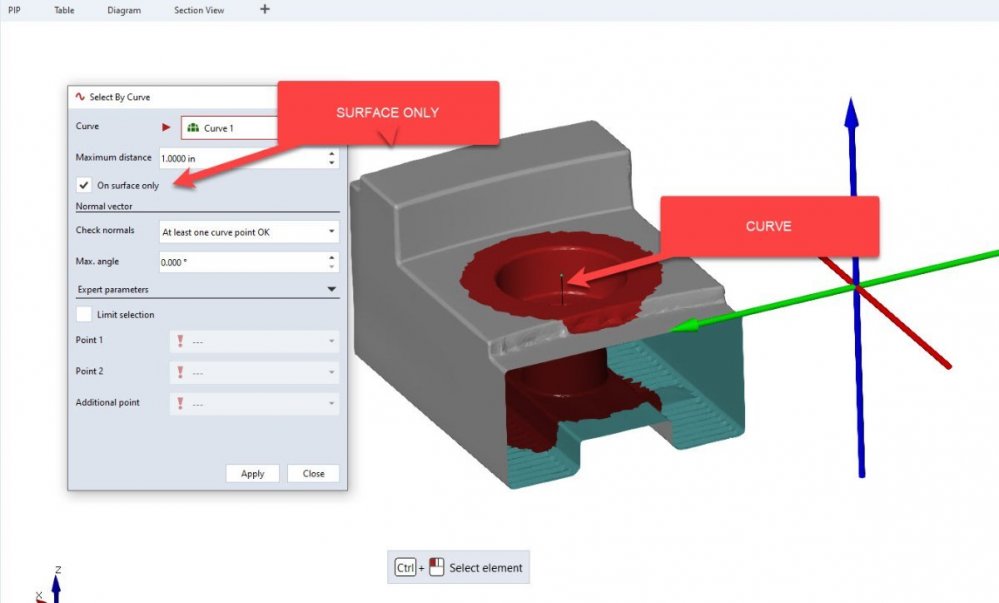Enable the Limit selection checkbox
The height and width of the screenshot is (603, 999).
84,314
